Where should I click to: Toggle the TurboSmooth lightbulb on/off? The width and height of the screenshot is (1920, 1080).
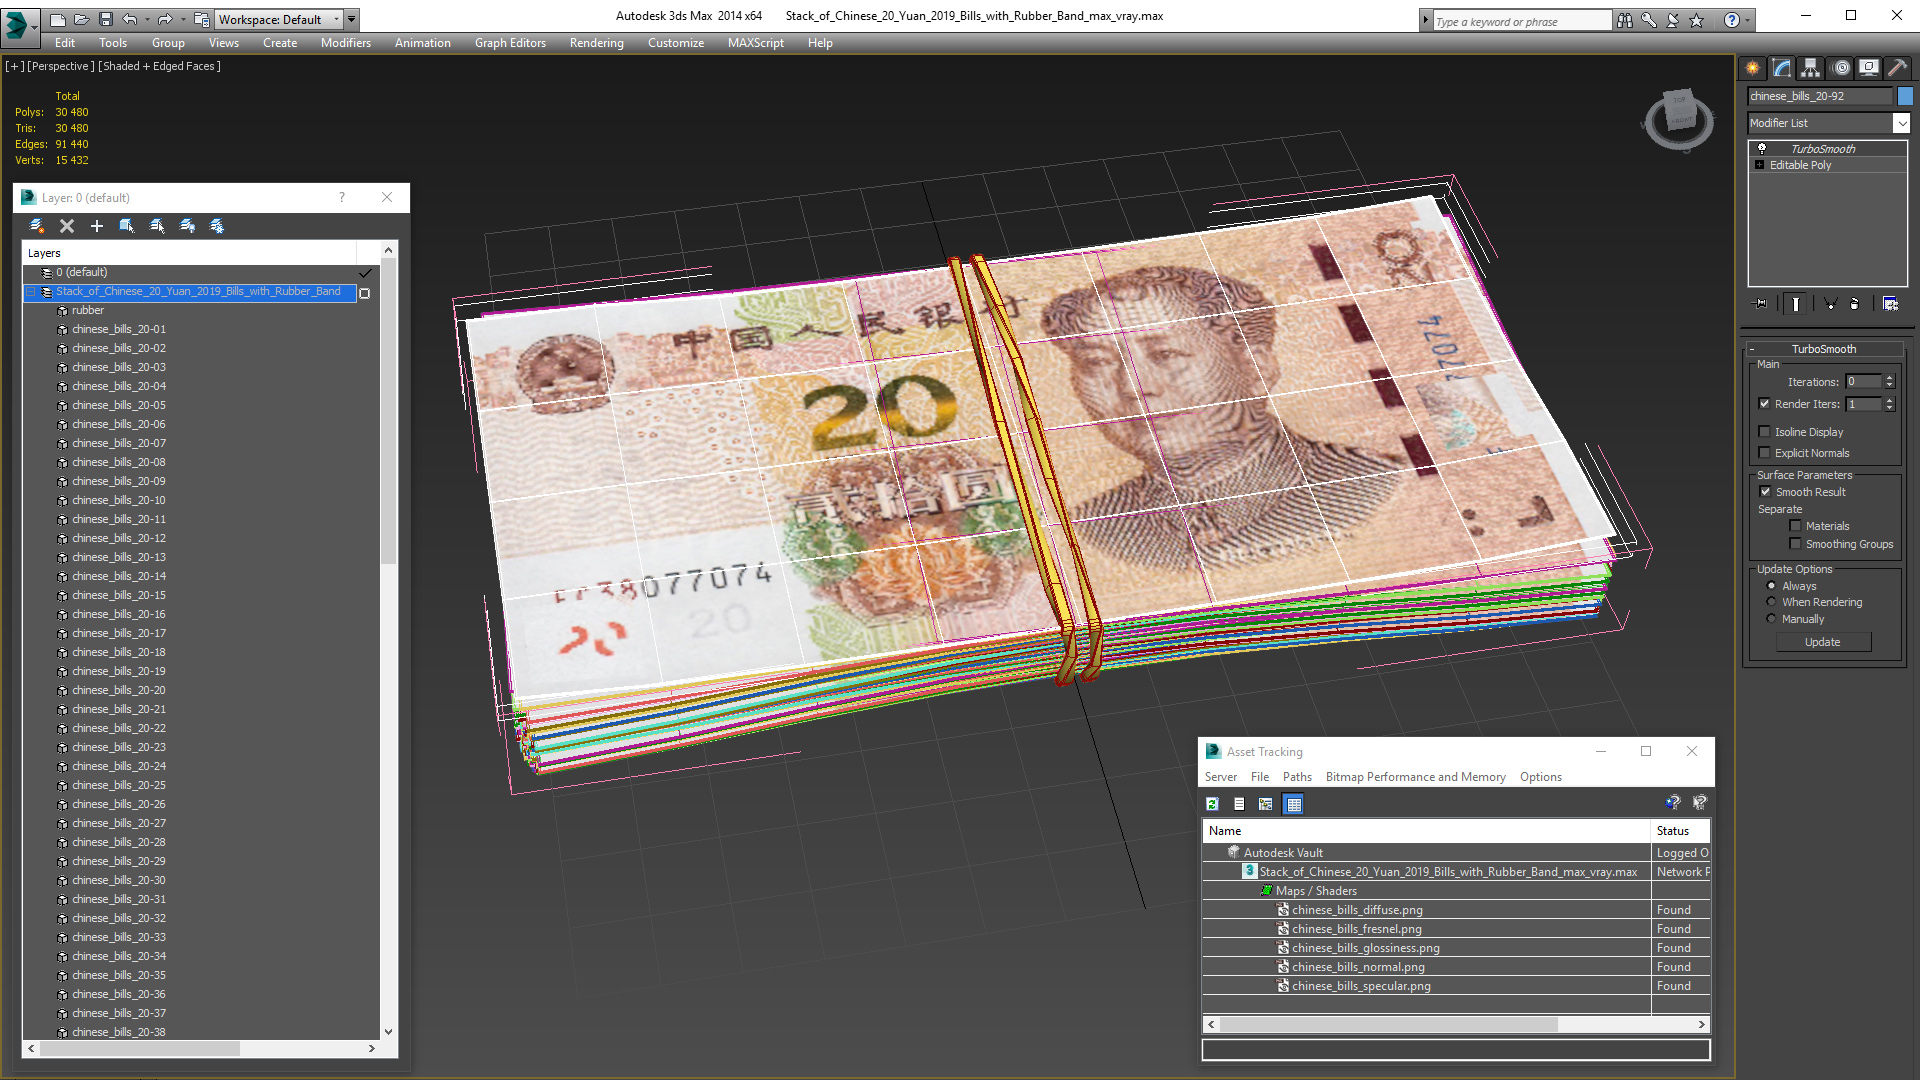1762,148
